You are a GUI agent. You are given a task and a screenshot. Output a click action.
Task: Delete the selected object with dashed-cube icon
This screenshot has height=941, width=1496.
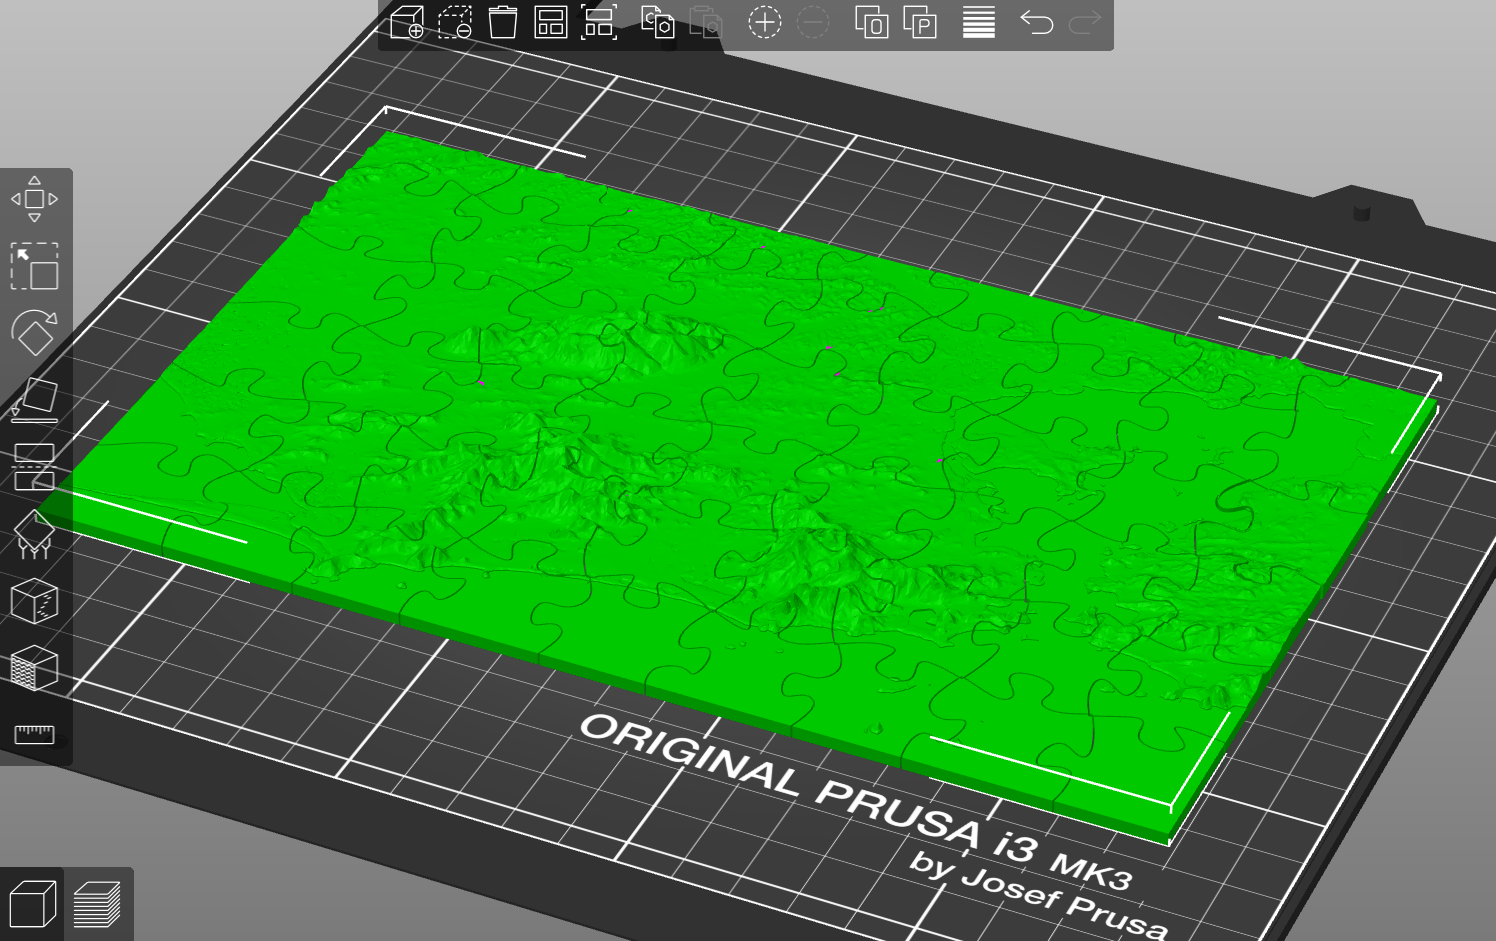pyautogui.click(x=455, y=22)
